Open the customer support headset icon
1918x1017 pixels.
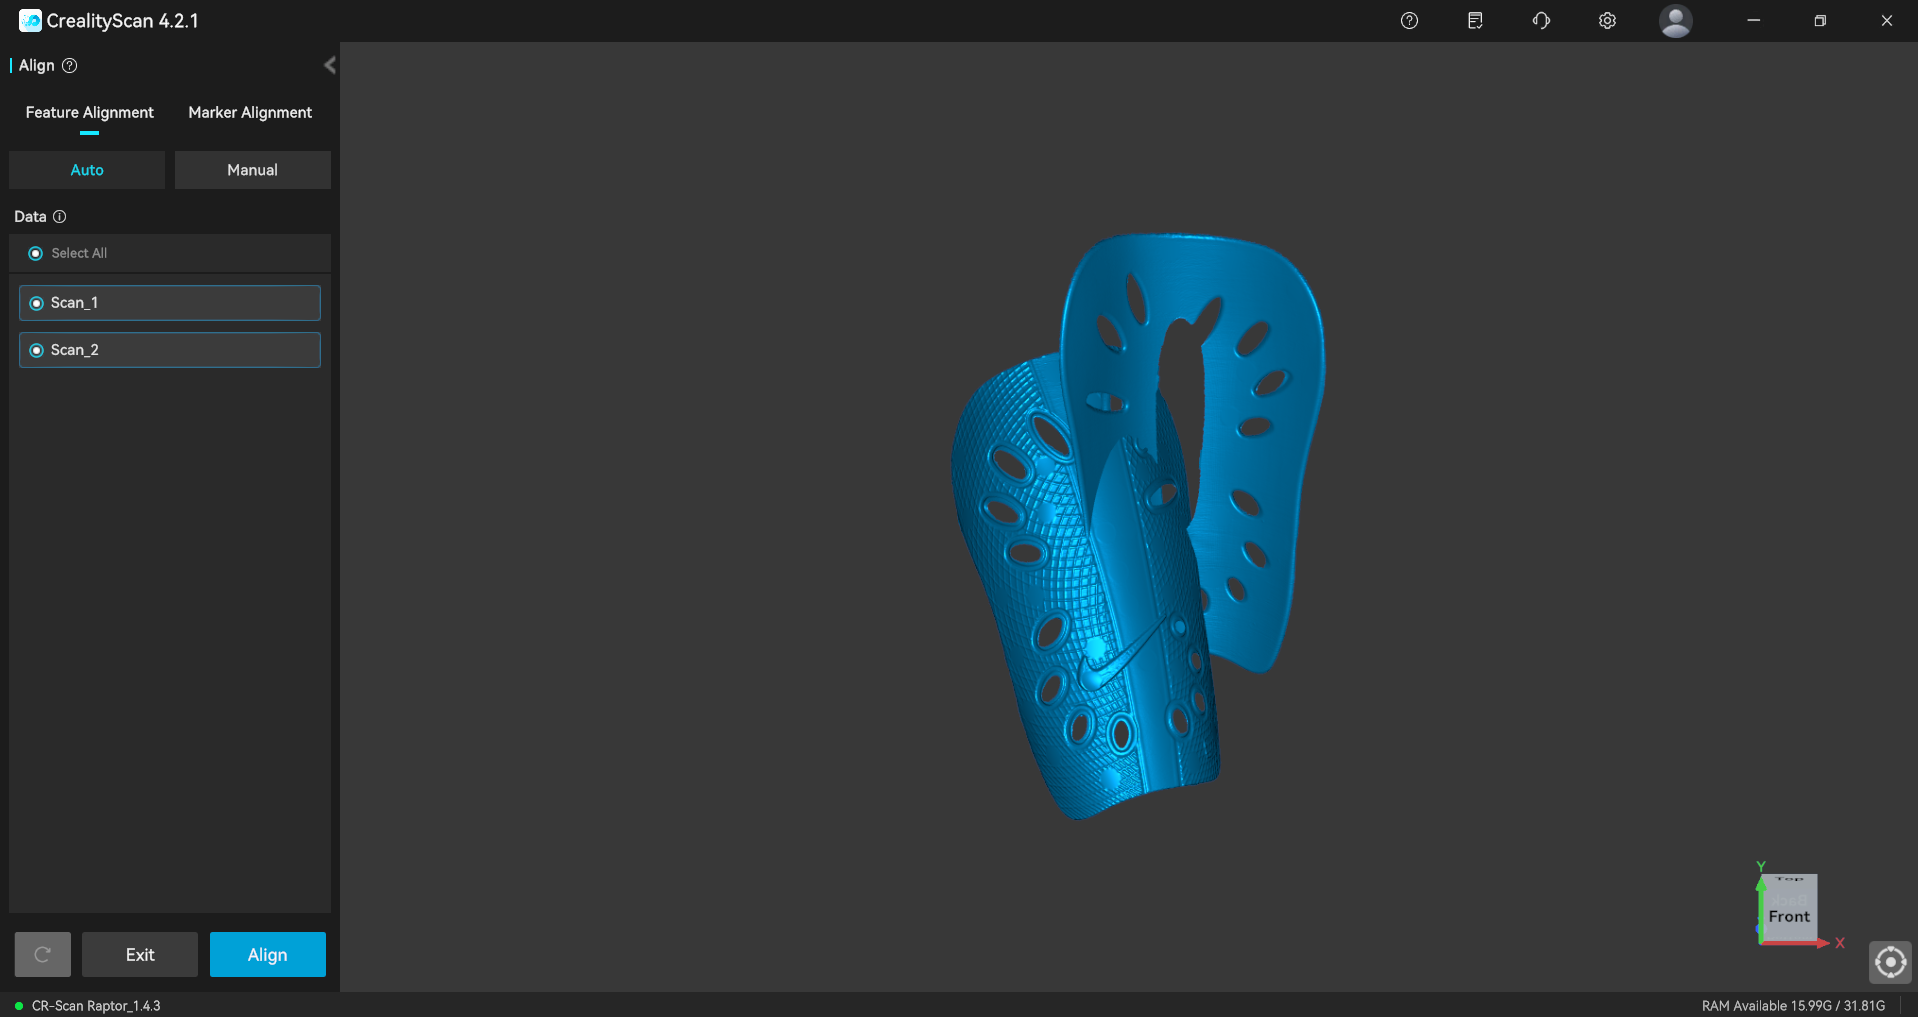(1541, 21)
